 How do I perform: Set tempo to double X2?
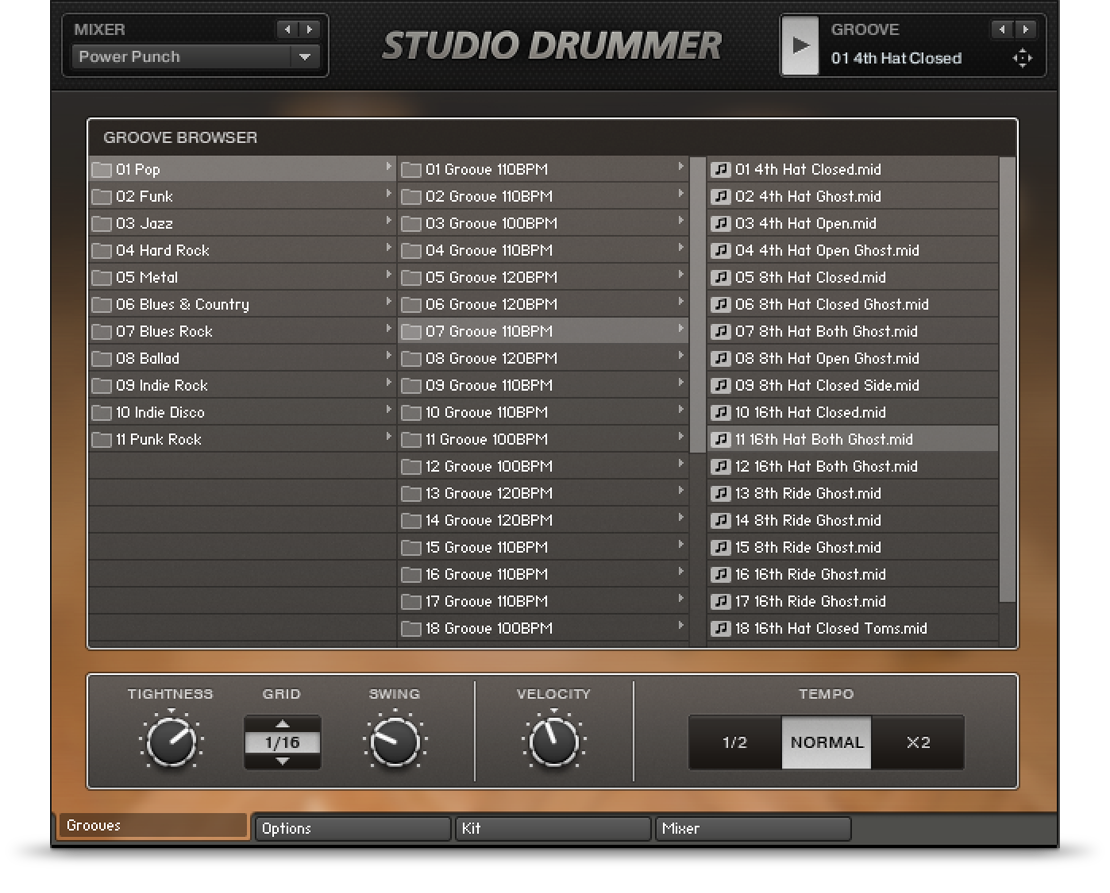pyautogui.click(x=918, y=743)
